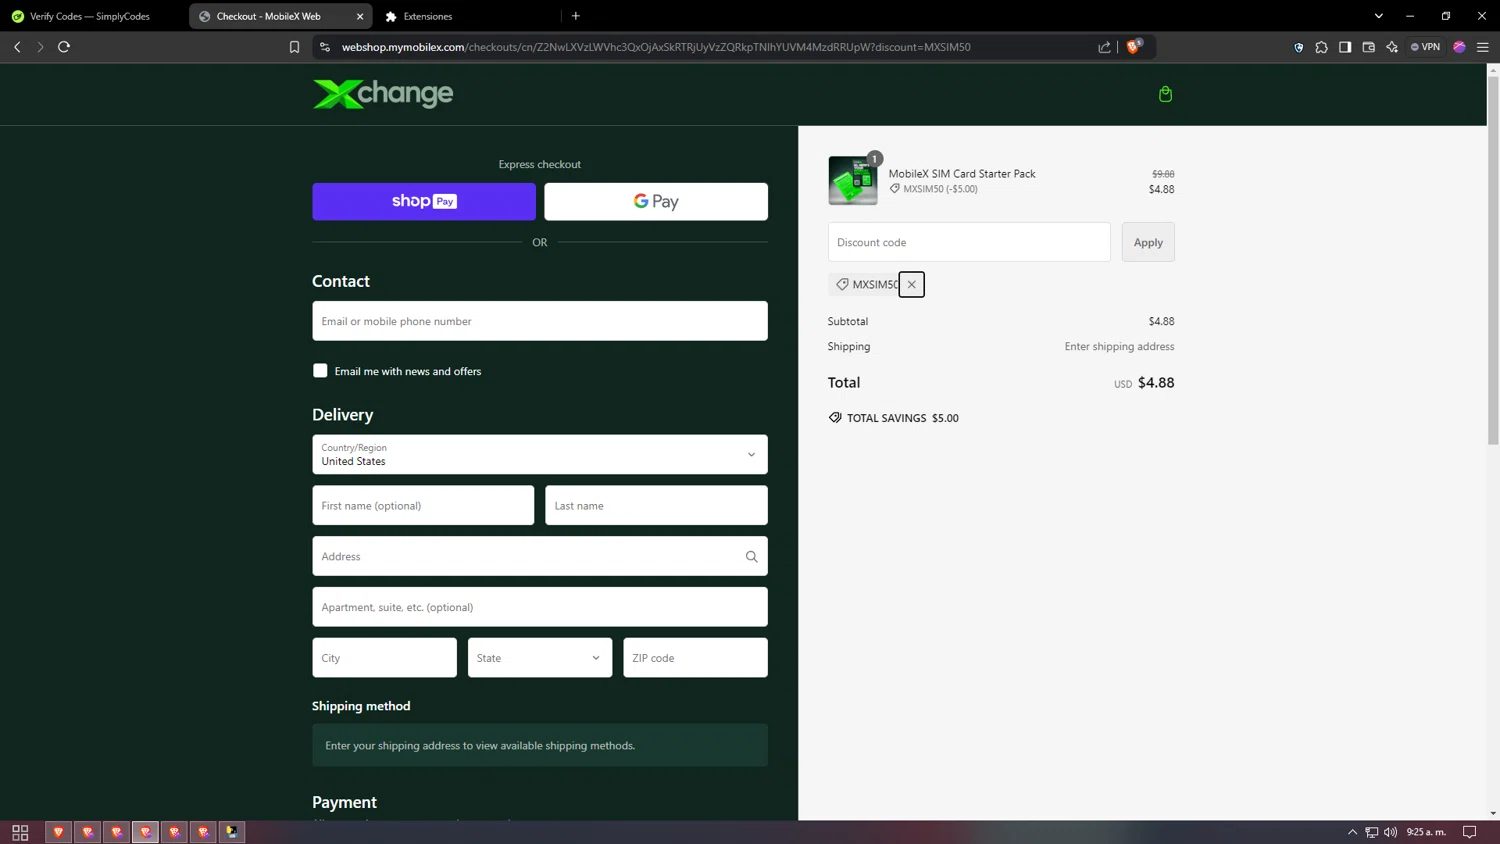Image resolution: width=1500 pixels, height=844 pixels.
Task: Click the taskbar clock 9:25 a. m.
Action: (1426, 832)
